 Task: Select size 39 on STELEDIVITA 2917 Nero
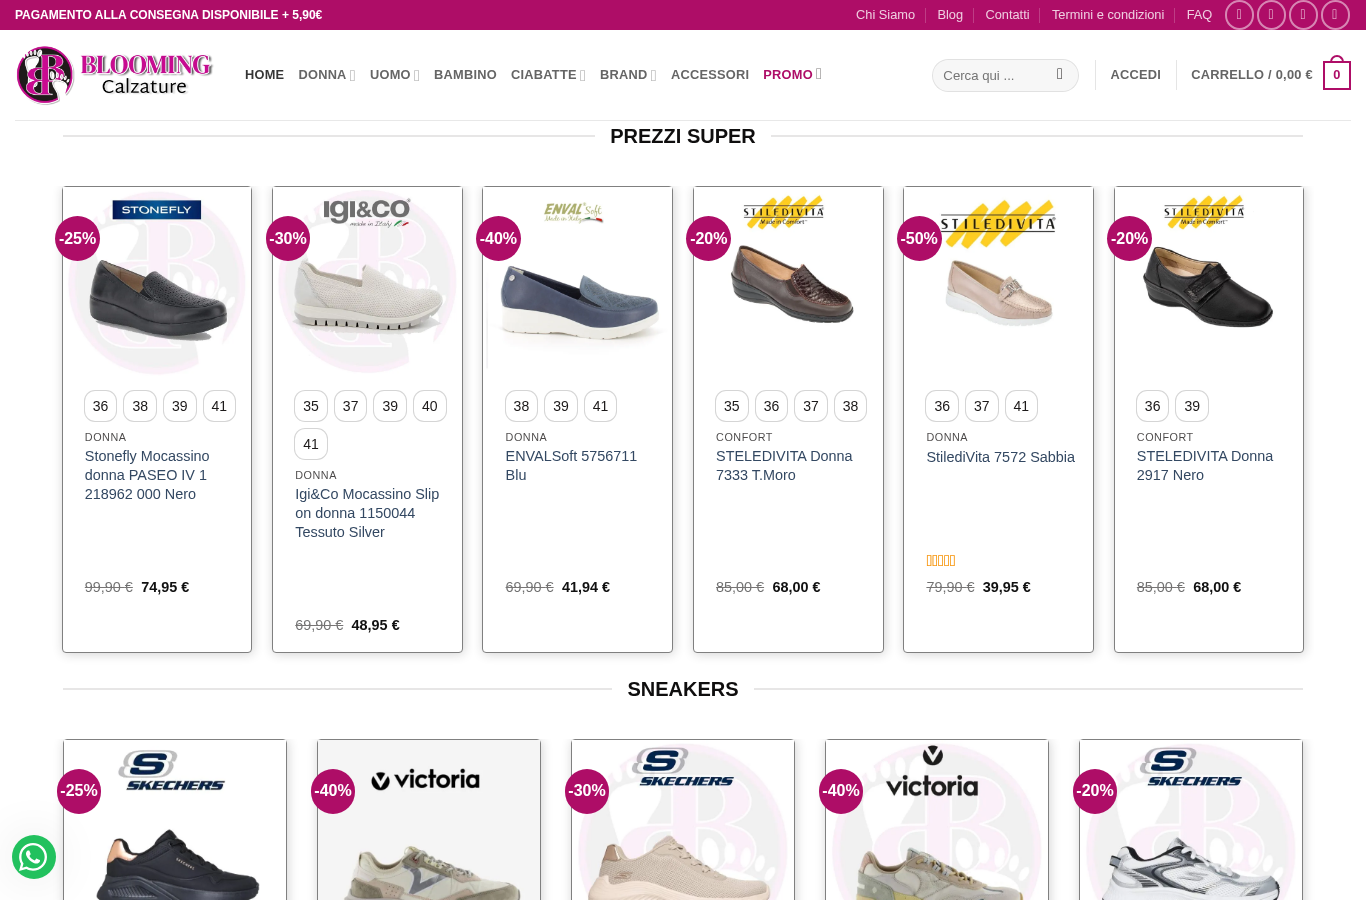coord(1192,406)
